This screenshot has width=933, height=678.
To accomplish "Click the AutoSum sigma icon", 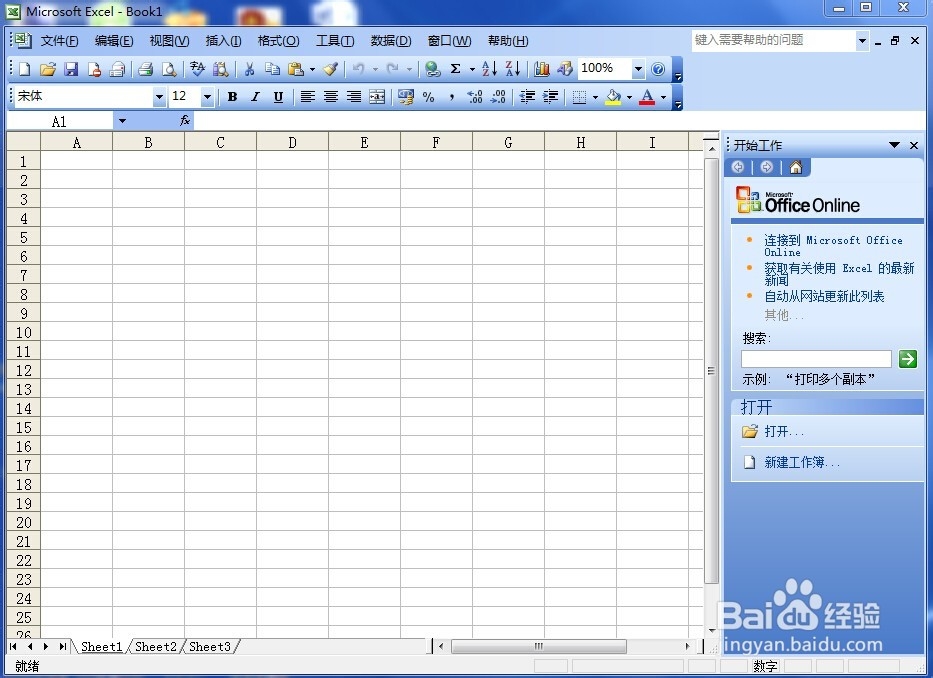I will coord(455,69).
